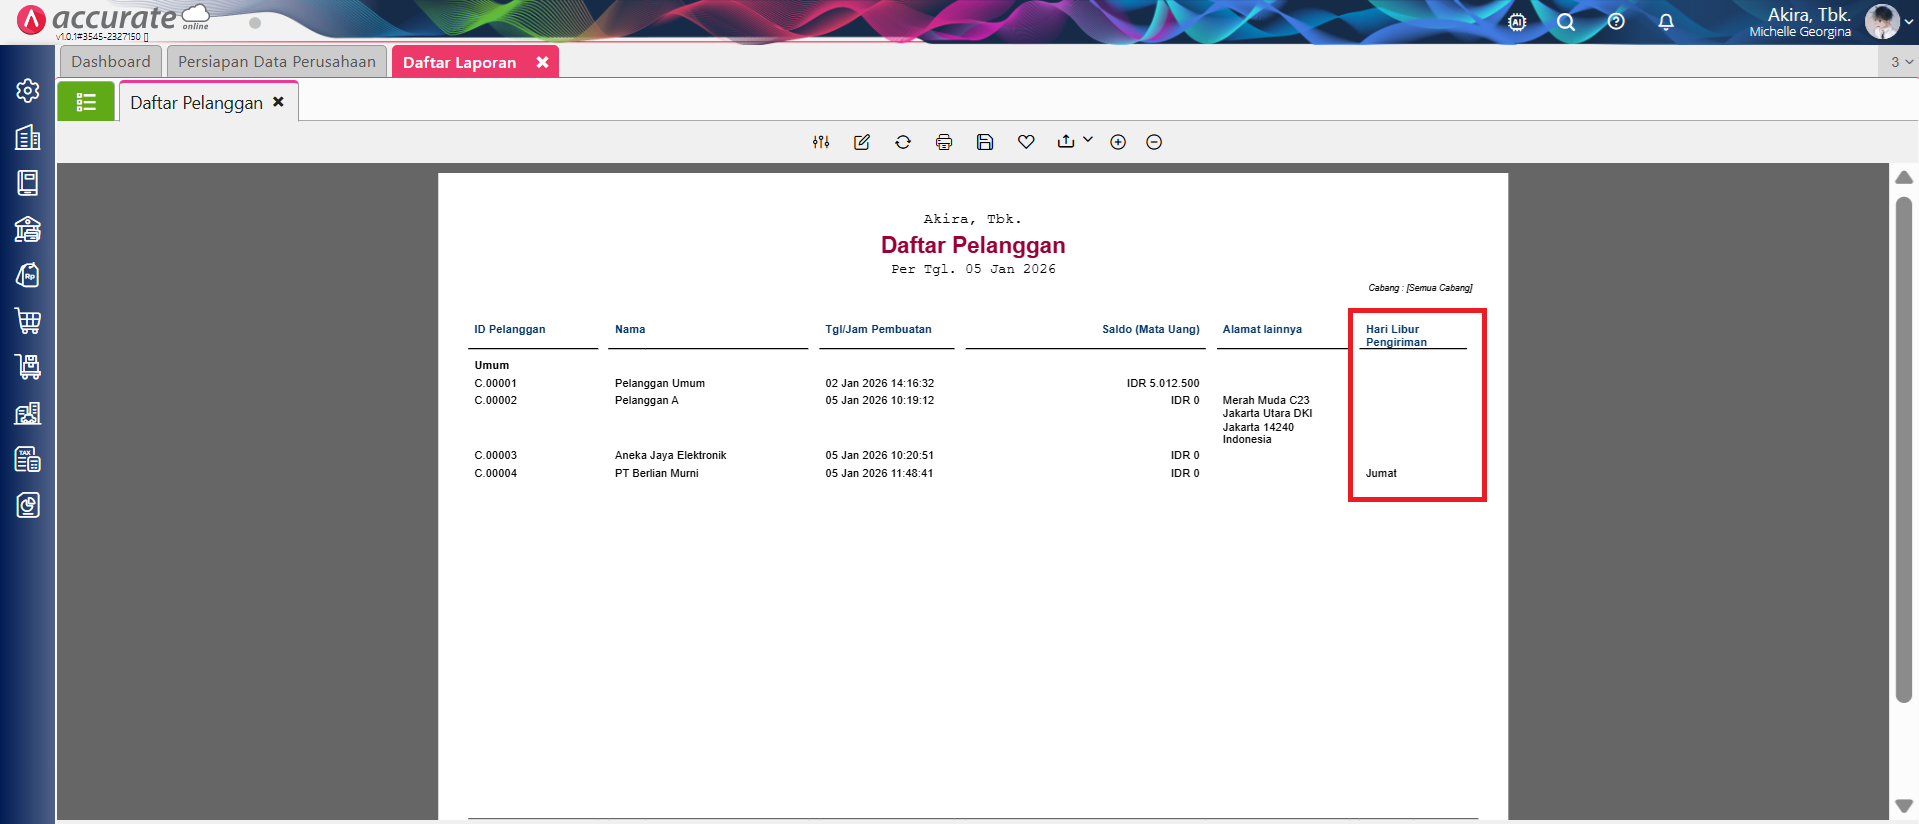Open the user profile dropdown arrow
Viewport: 1919px width, 824px height.
click(x=1909, y=22)
